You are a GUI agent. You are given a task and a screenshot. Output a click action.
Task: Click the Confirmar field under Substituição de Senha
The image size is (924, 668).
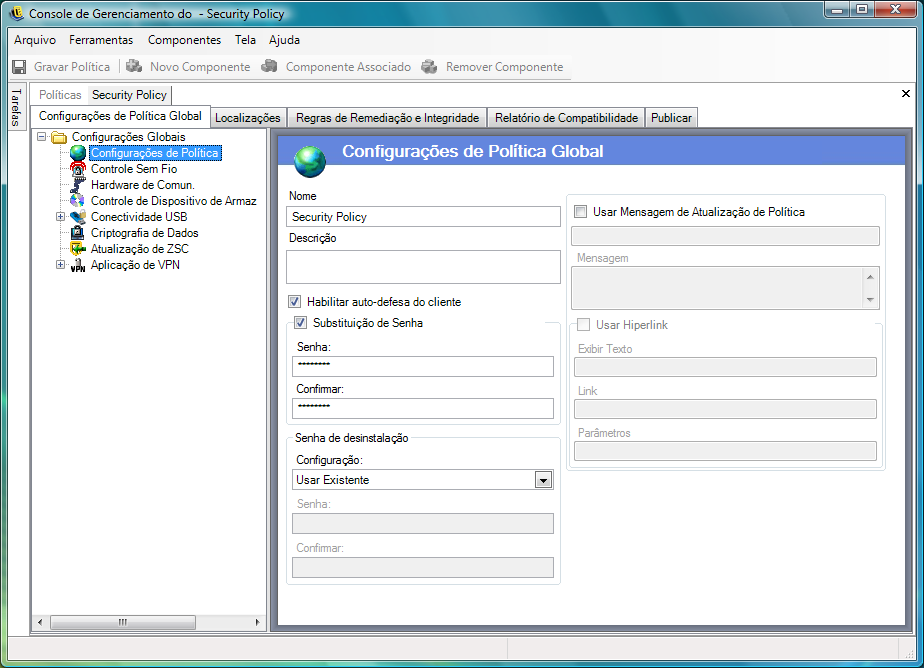[x=423, y=408]
